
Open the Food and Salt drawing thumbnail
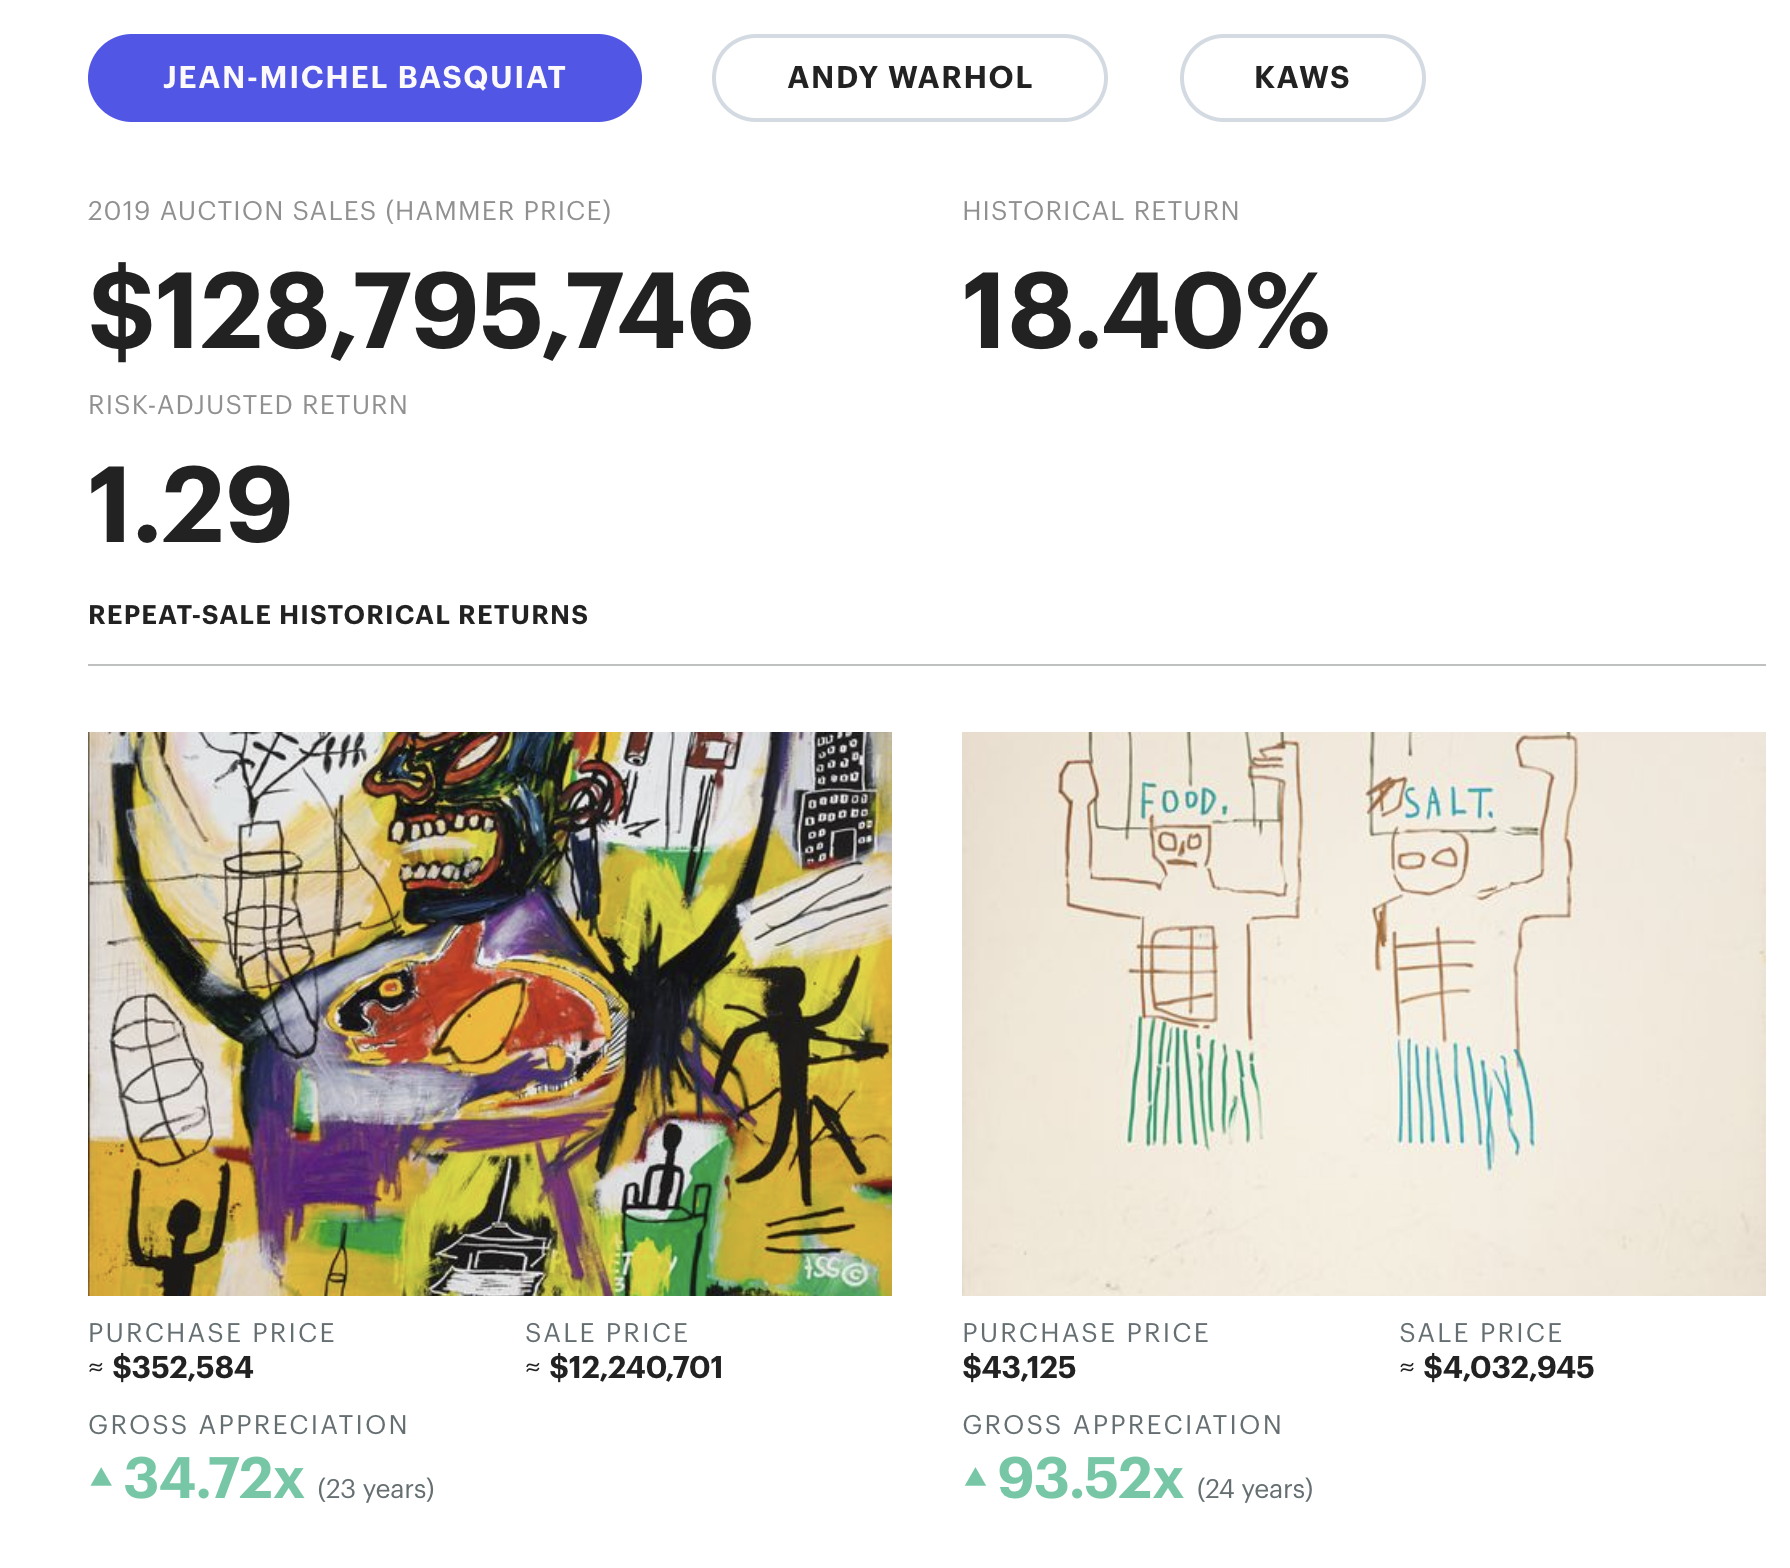tap(1363, 1013)
